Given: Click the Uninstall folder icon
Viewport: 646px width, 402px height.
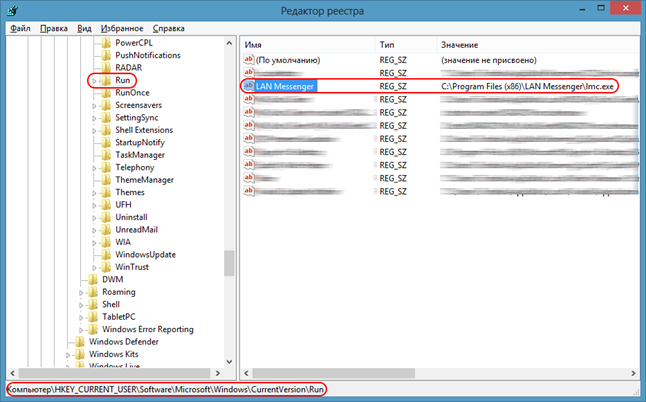Looking at the screenshot, I should pyautogui.click(x=106, y=217).
